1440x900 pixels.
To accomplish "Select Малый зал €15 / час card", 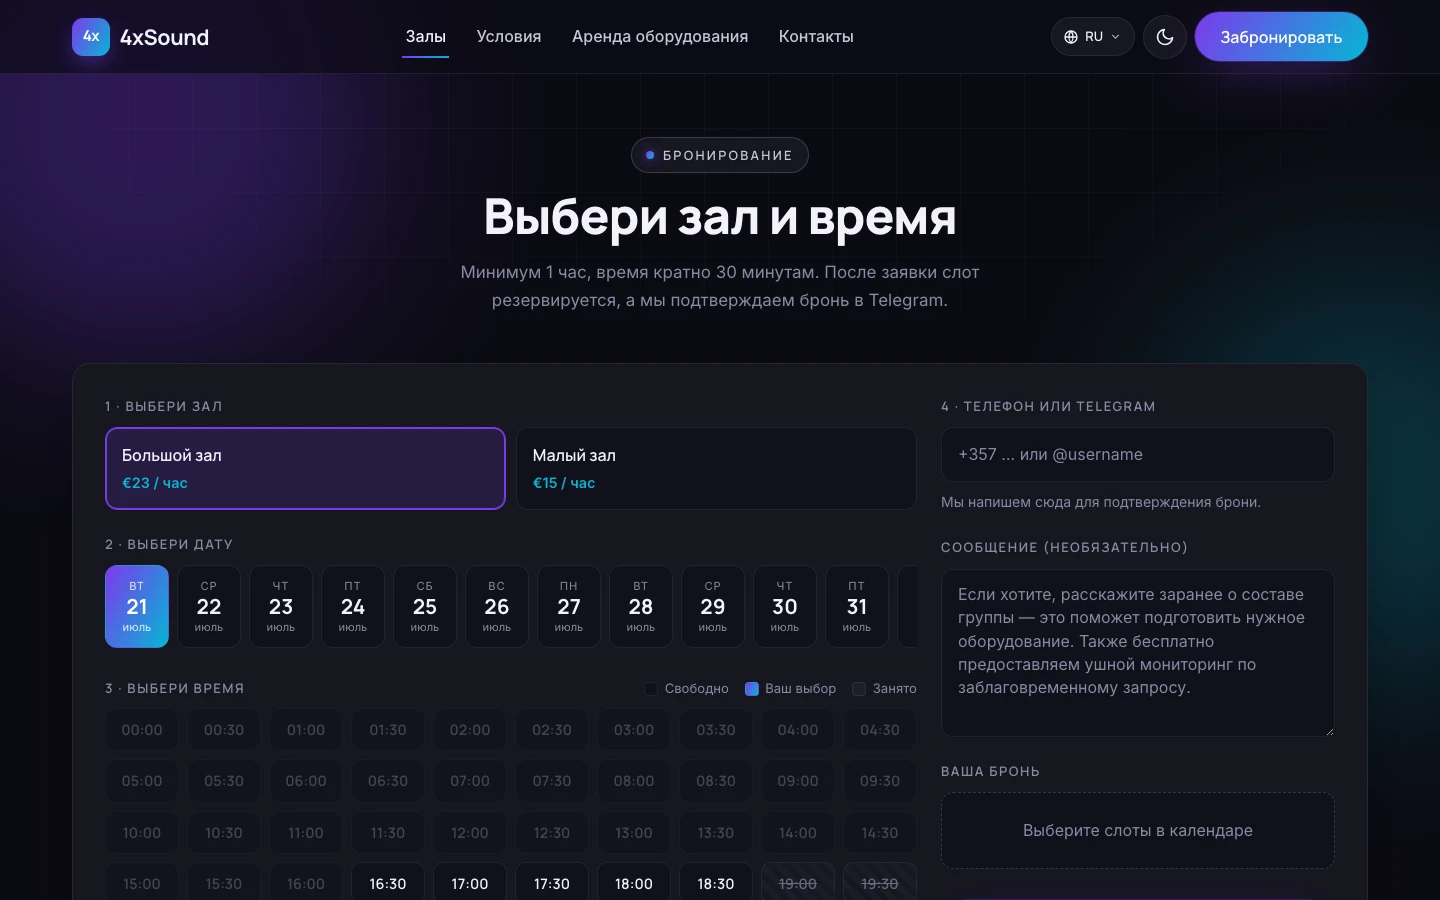I will pyautogui.click(x=716, y=468).
